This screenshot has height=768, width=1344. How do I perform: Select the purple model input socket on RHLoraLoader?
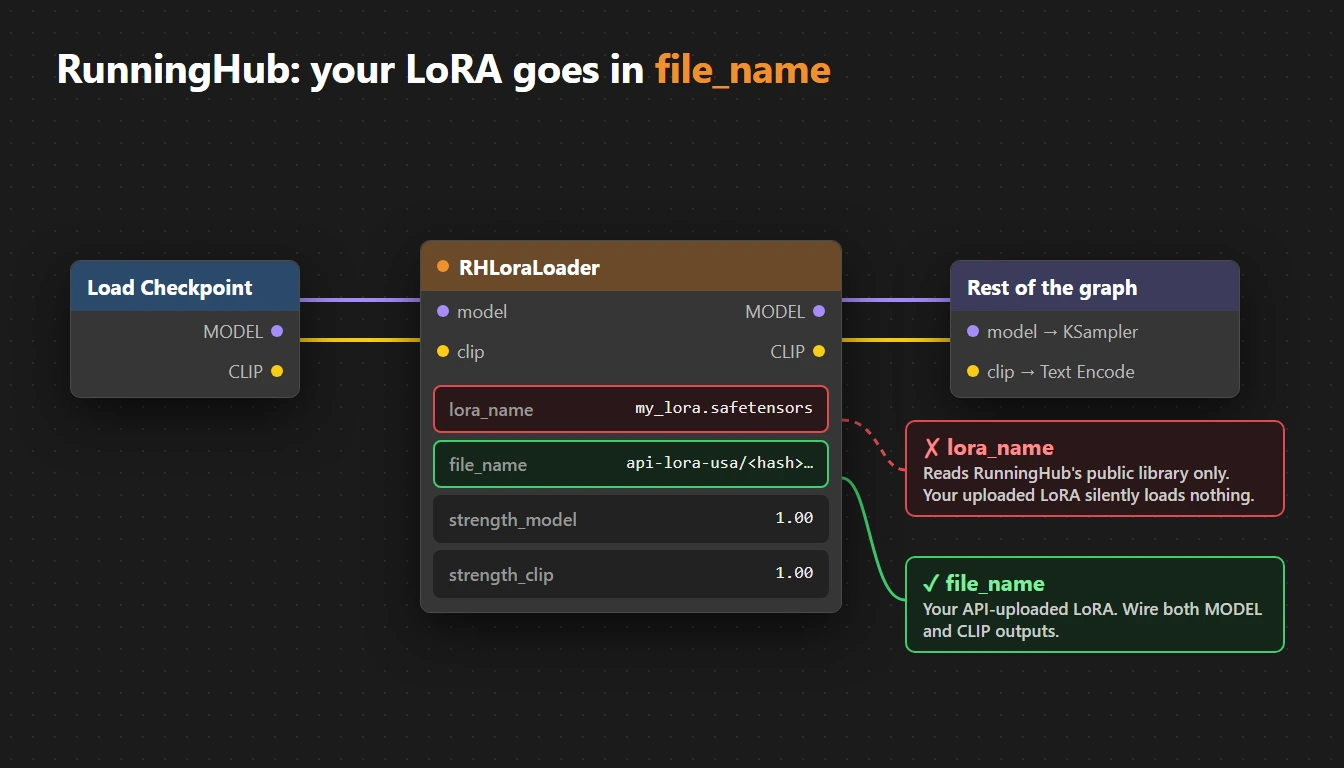pos(443,311)
